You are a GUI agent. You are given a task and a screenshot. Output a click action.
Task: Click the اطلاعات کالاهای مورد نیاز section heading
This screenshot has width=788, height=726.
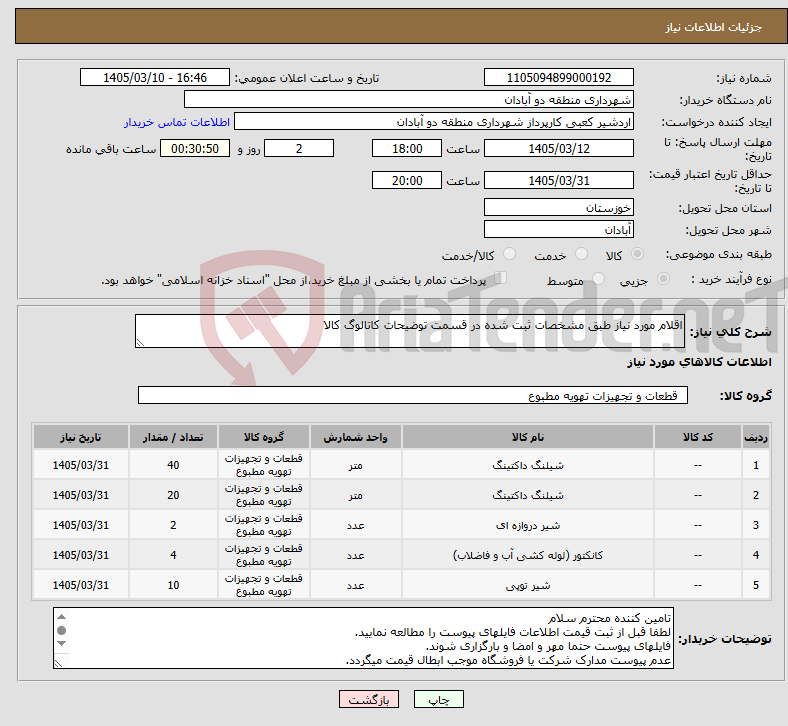coord(699,362)
